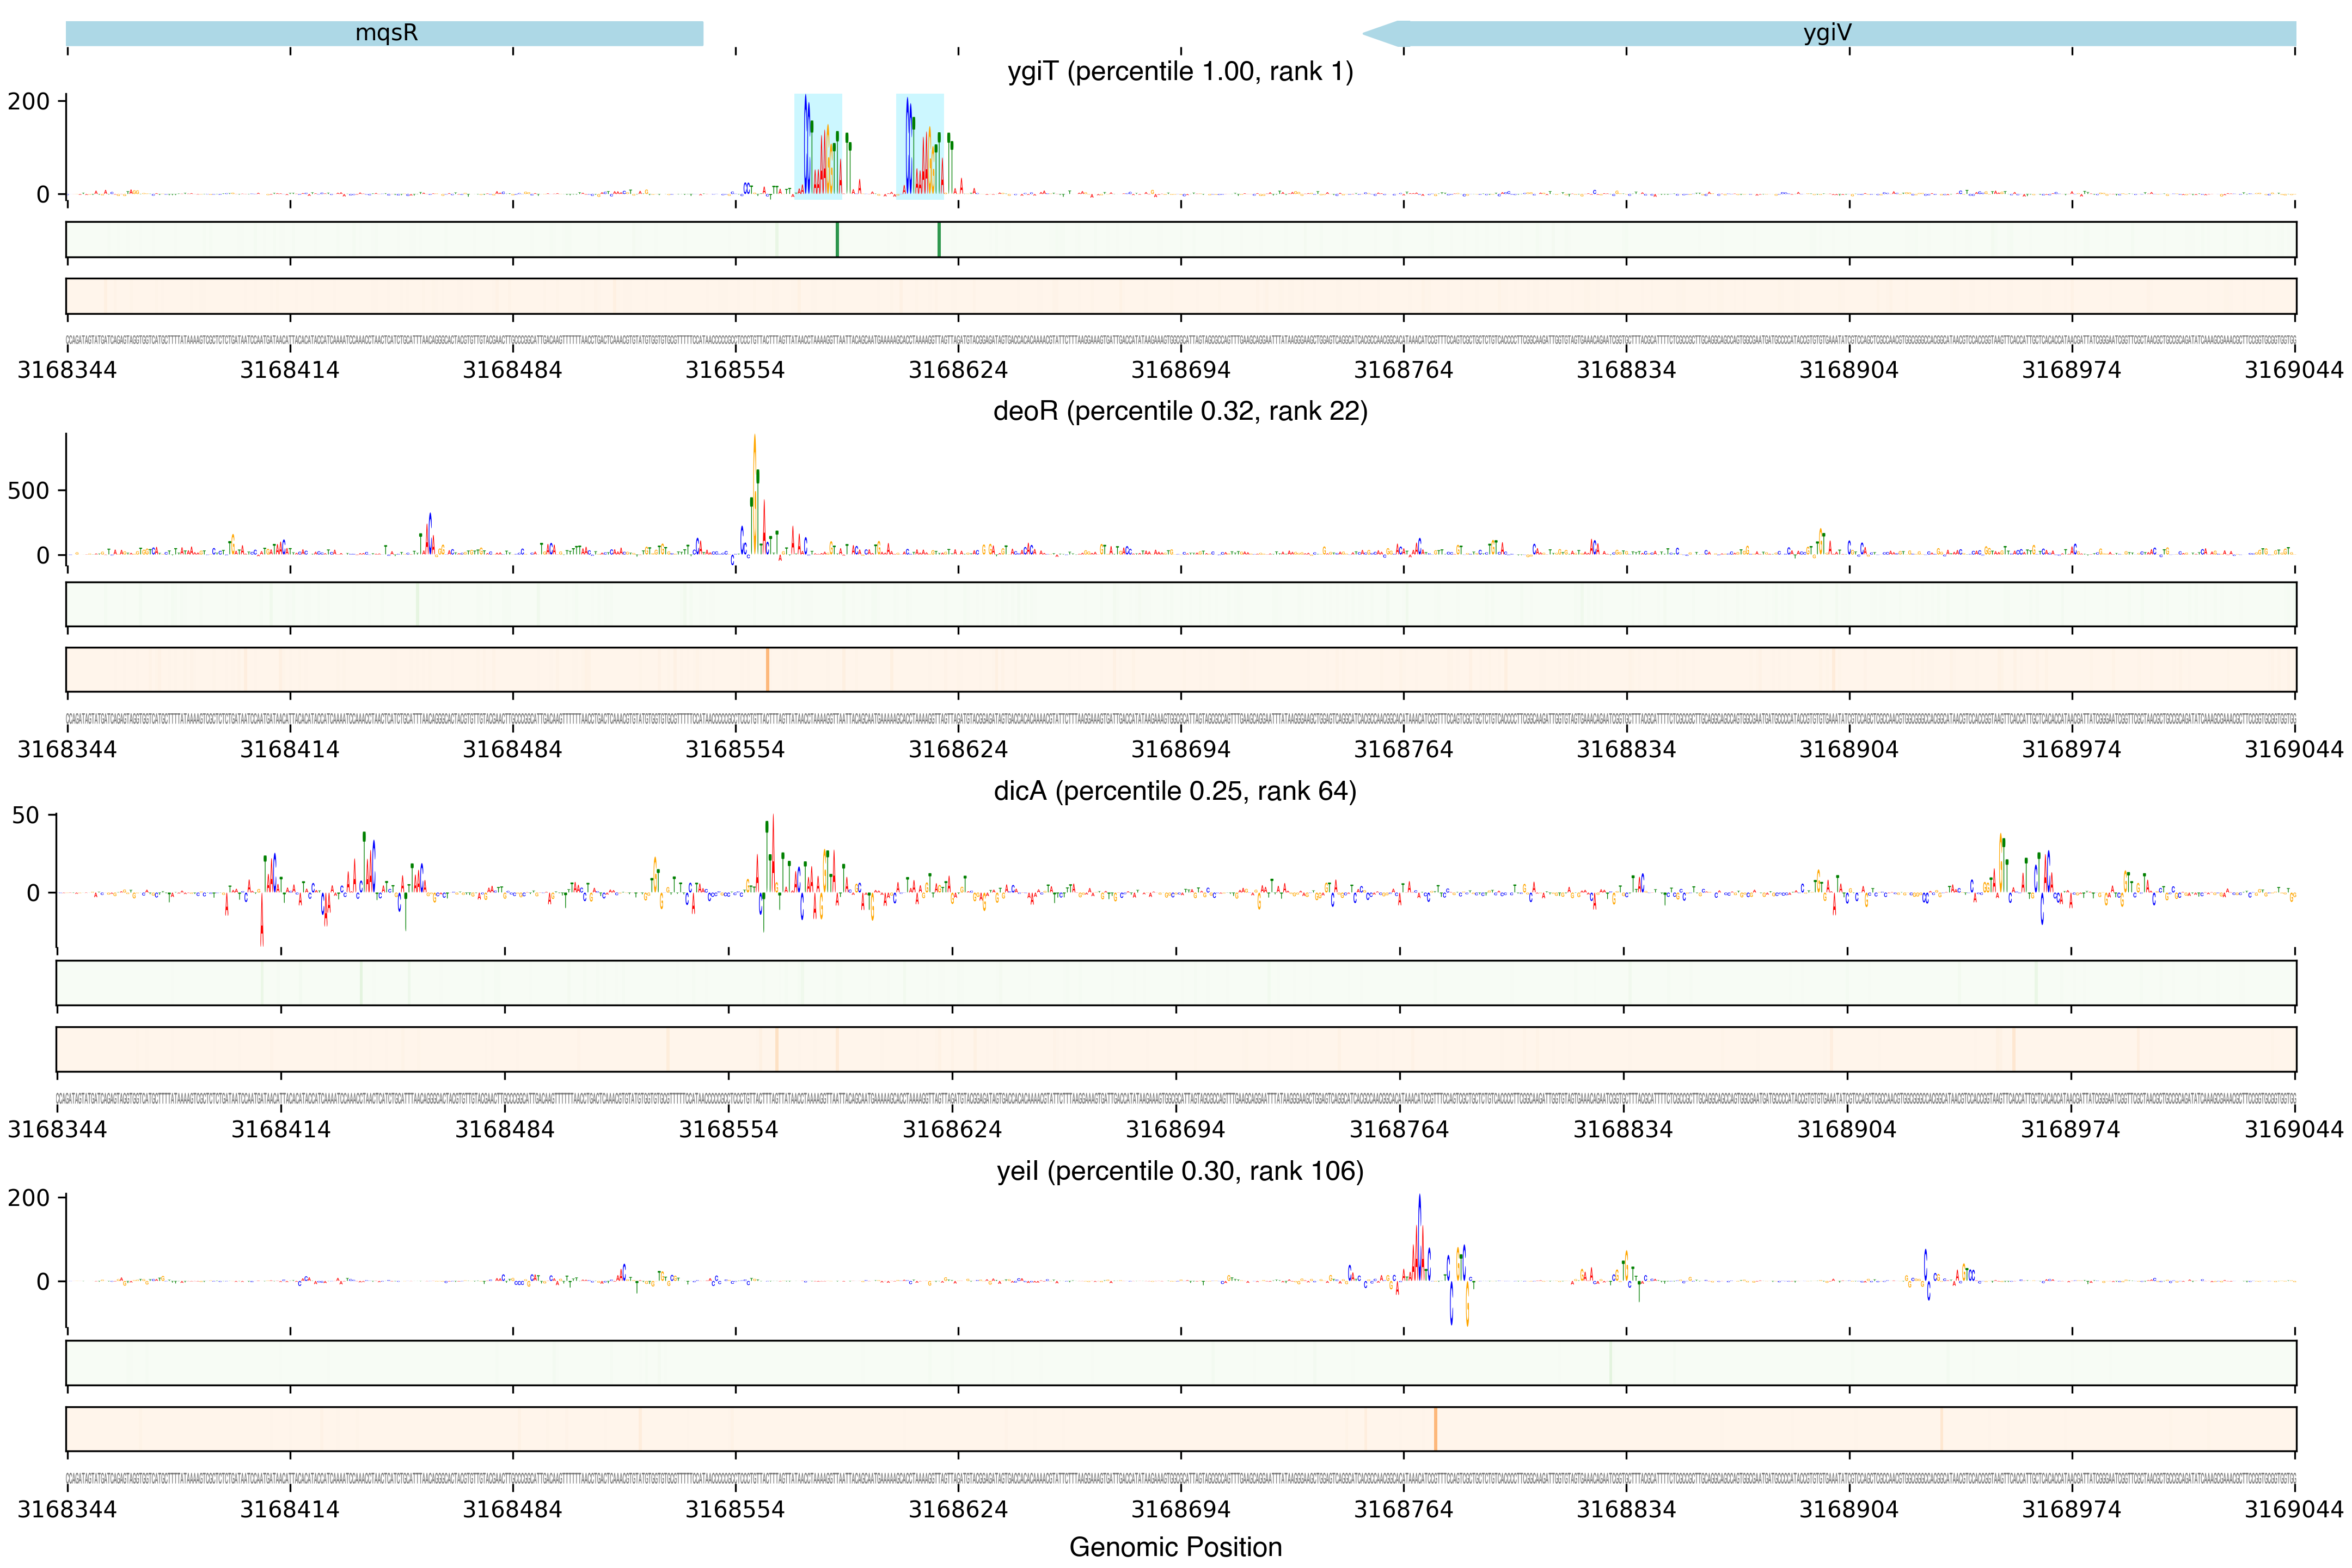The image size is (2352, 1568).
Task: Click the orange marker in yeiI heatmap
Action: (1435, 1429)
